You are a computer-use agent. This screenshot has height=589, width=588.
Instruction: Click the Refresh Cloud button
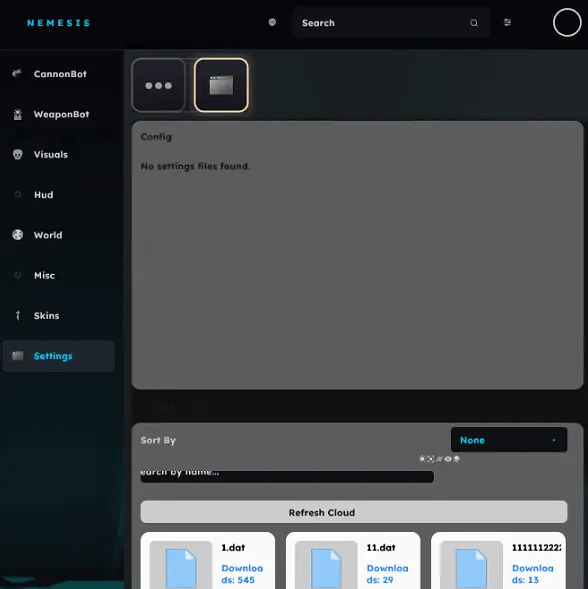(x=354, y=512)
